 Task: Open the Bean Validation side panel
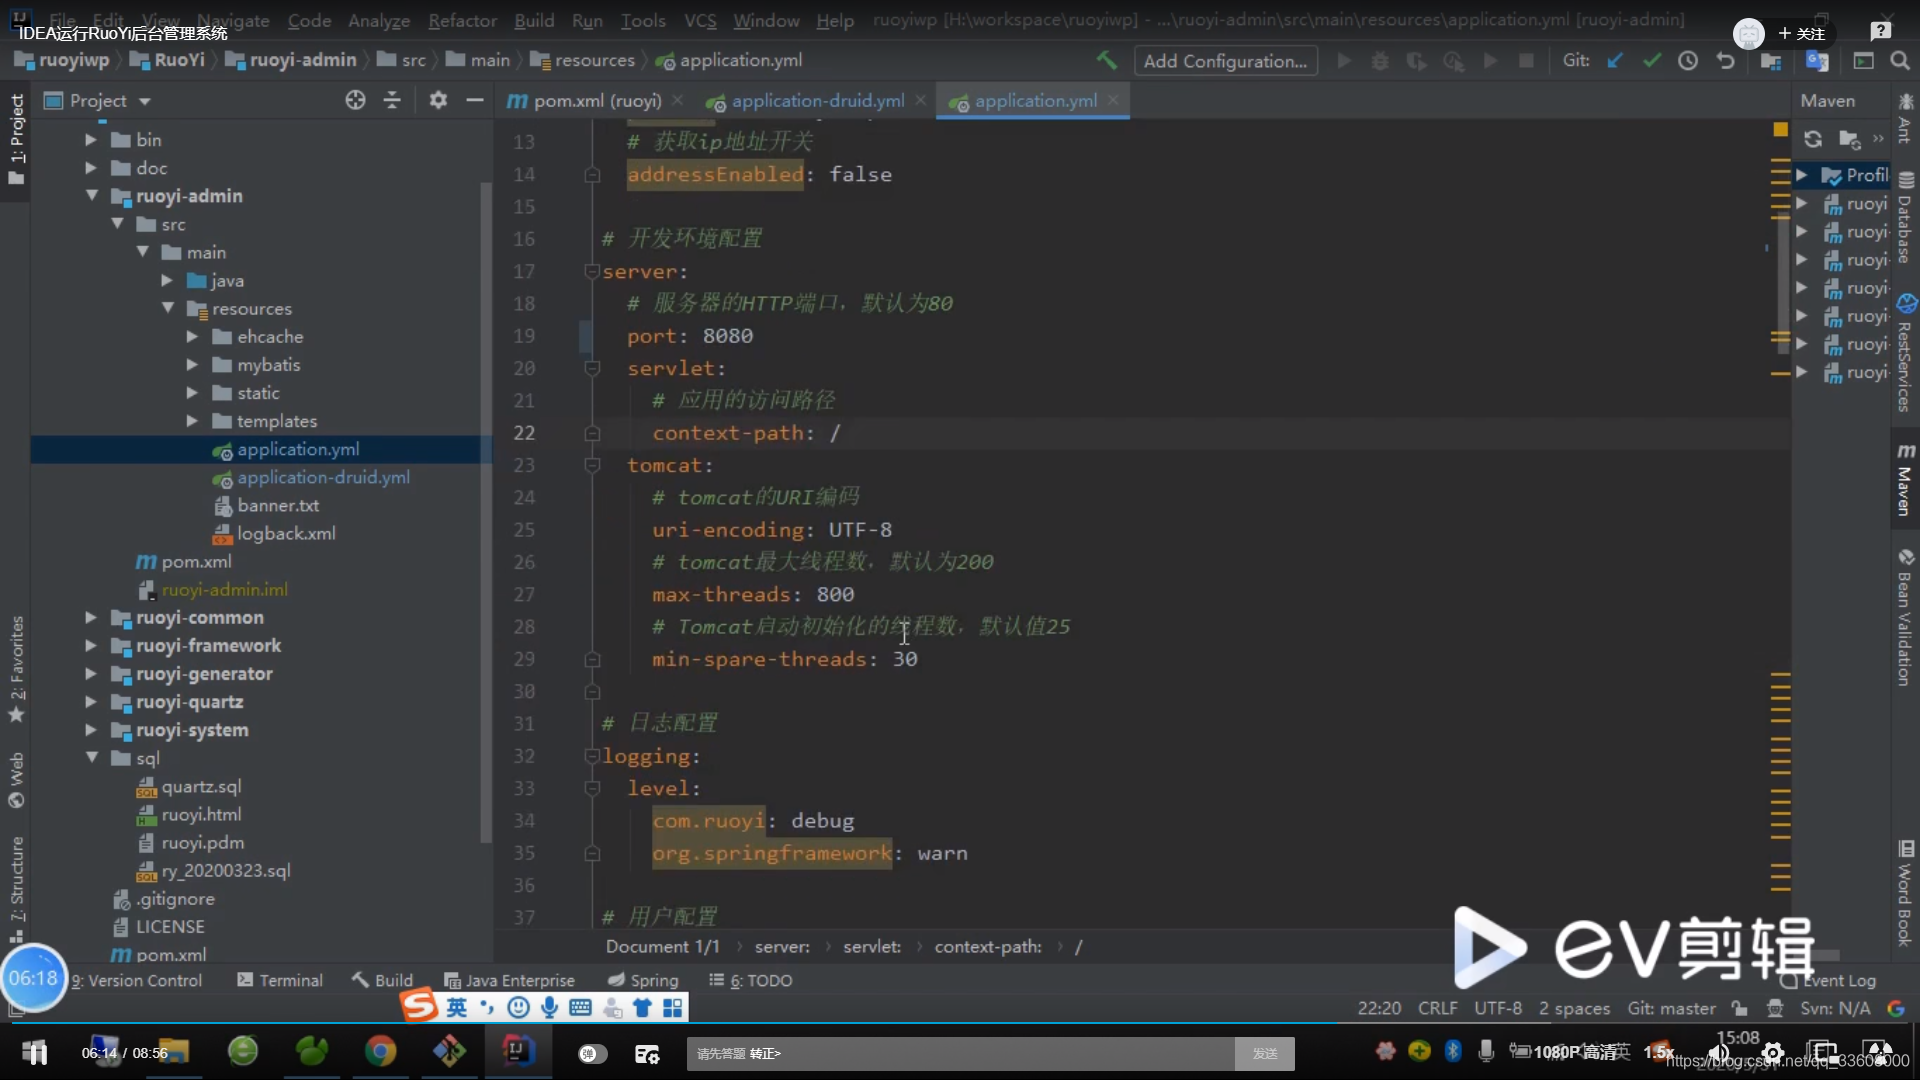coord(1905,617)
